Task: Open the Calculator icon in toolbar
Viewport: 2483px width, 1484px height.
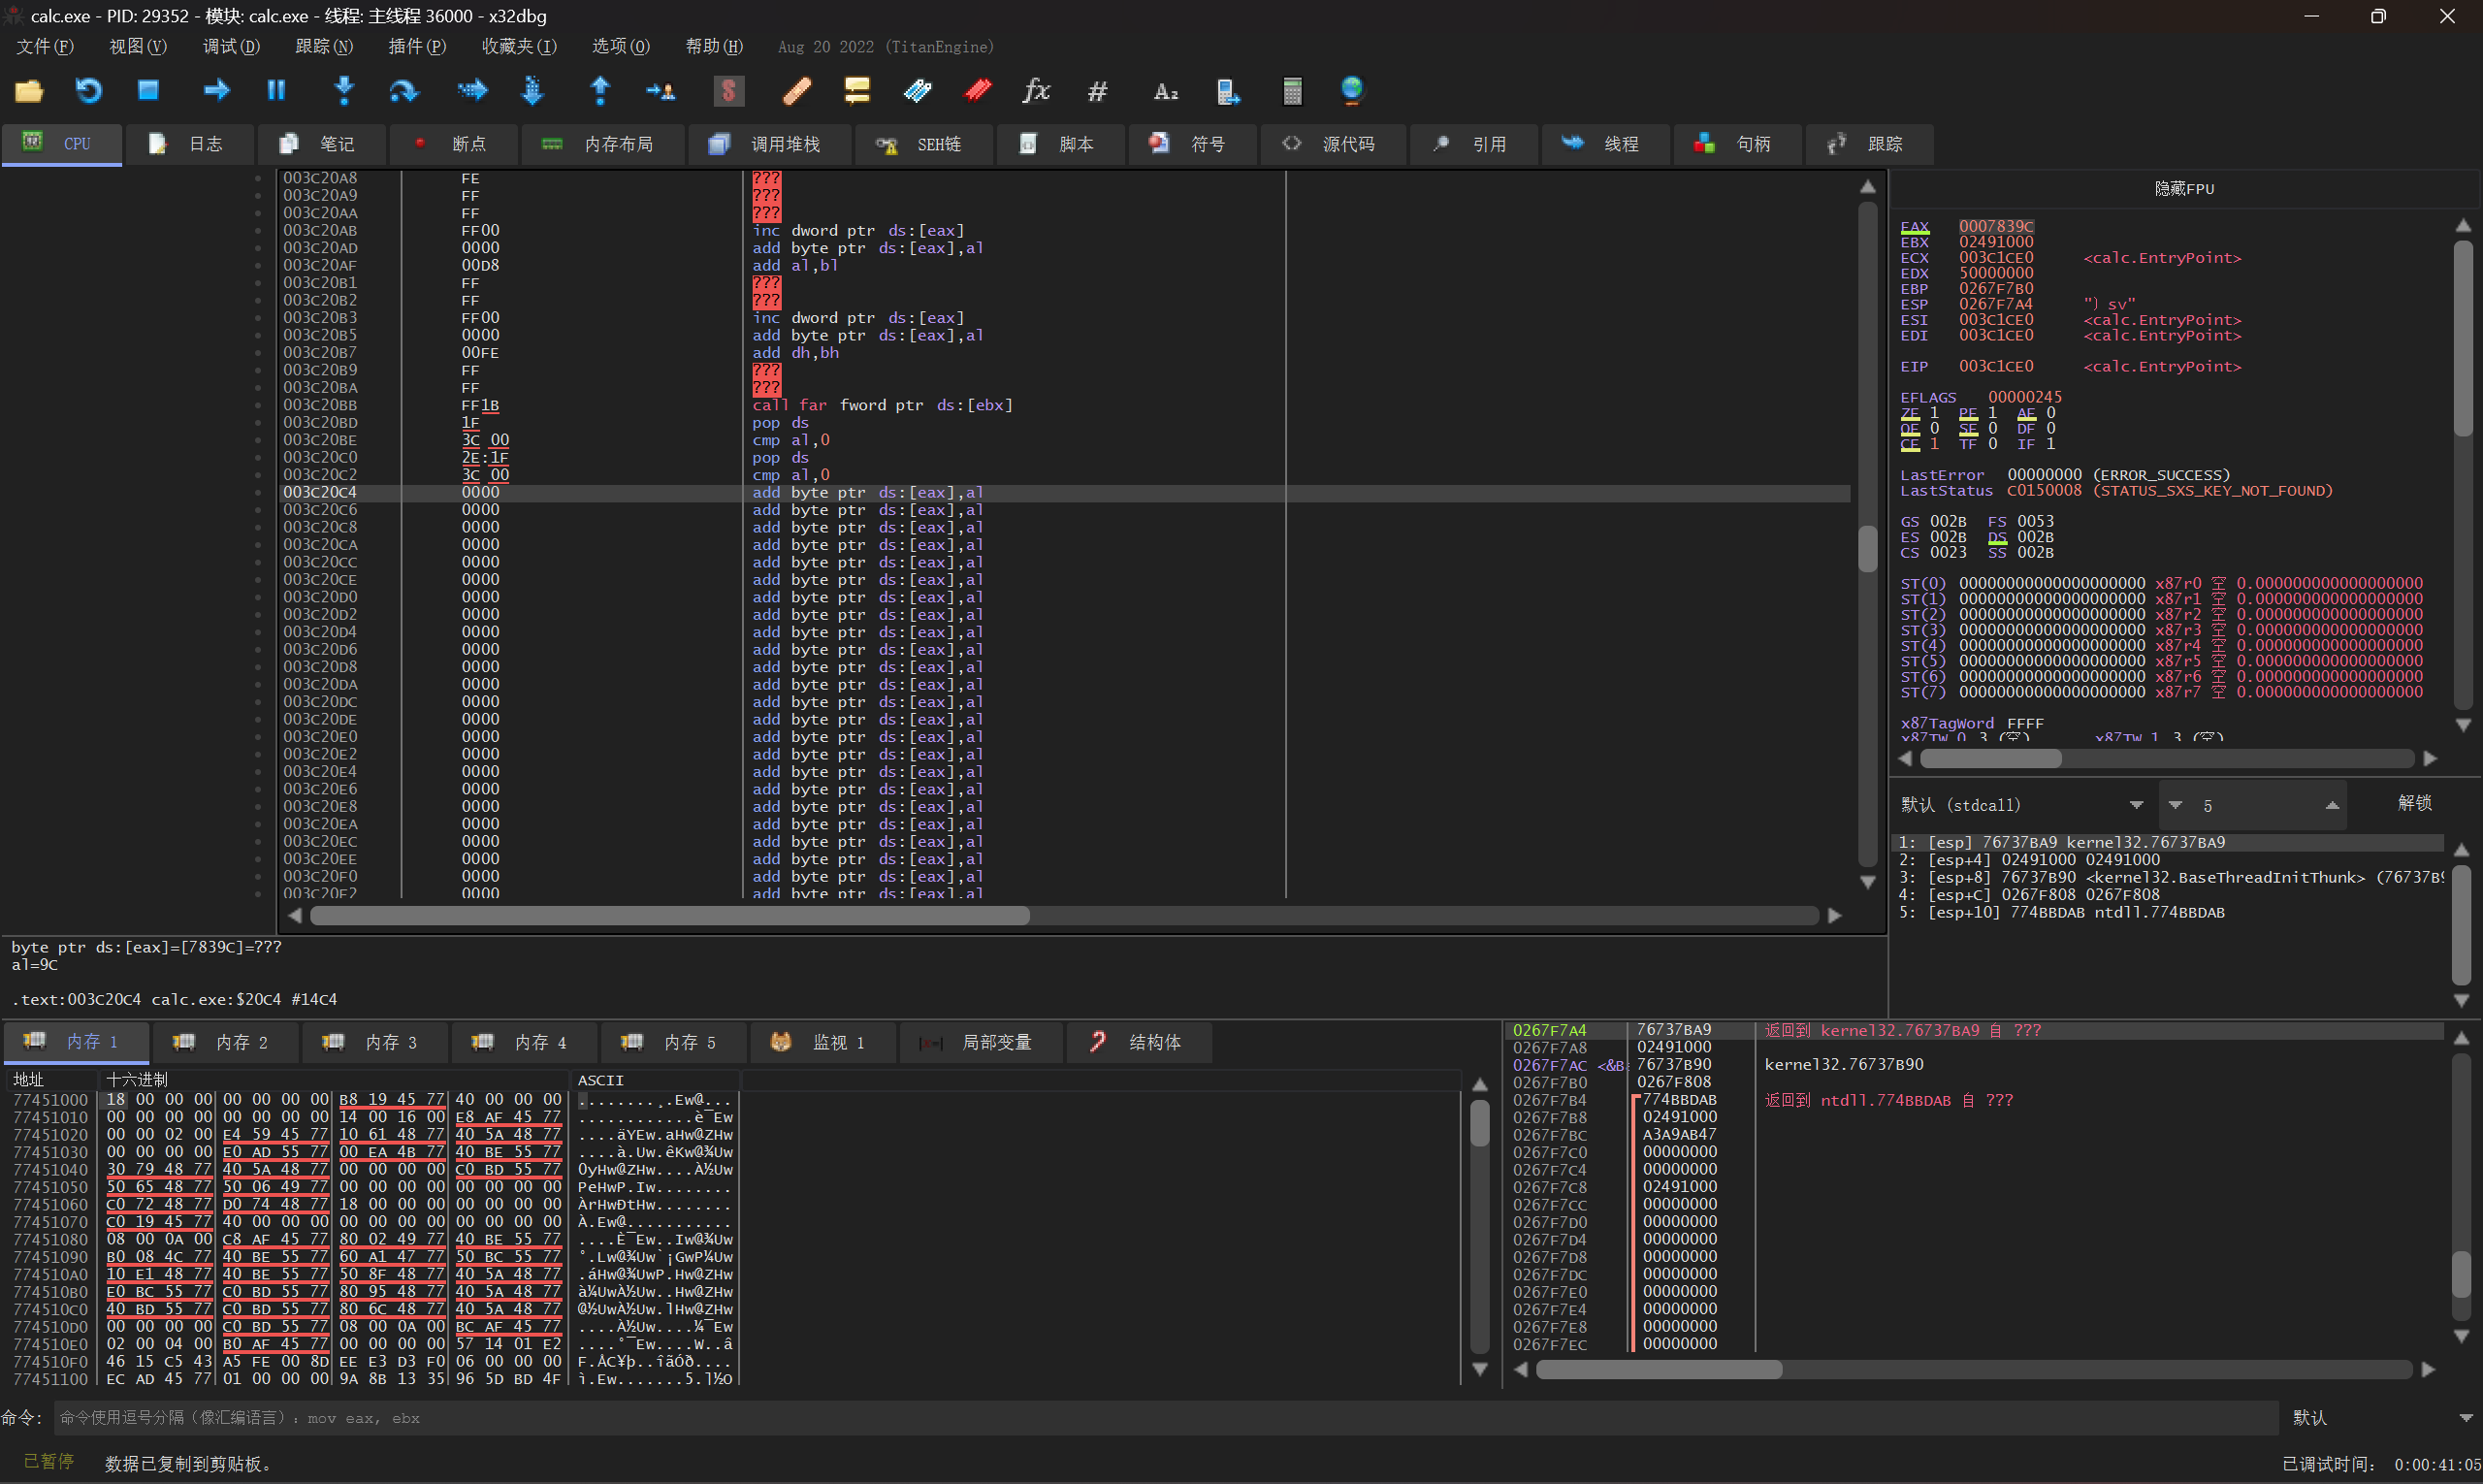Action: click(1292, 91)
